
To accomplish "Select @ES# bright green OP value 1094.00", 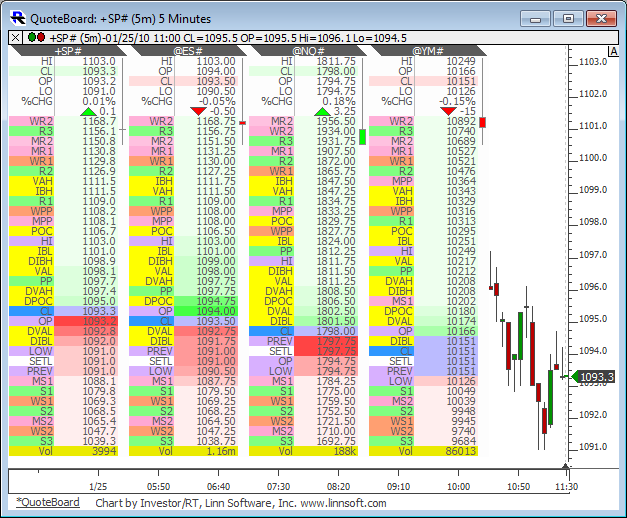I will (x=206, y=311).
